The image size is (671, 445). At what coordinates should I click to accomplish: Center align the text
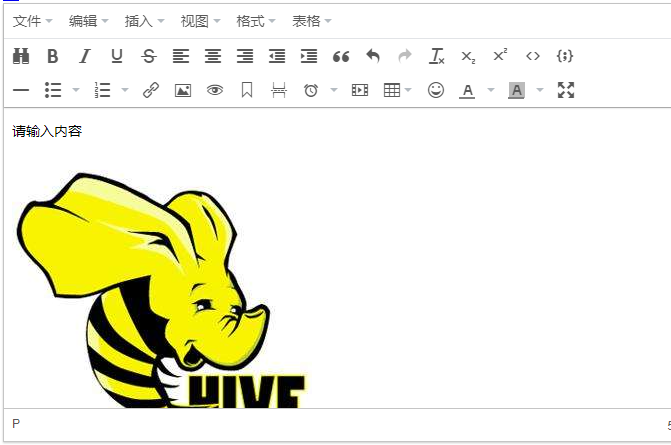[x=213, y=56]
